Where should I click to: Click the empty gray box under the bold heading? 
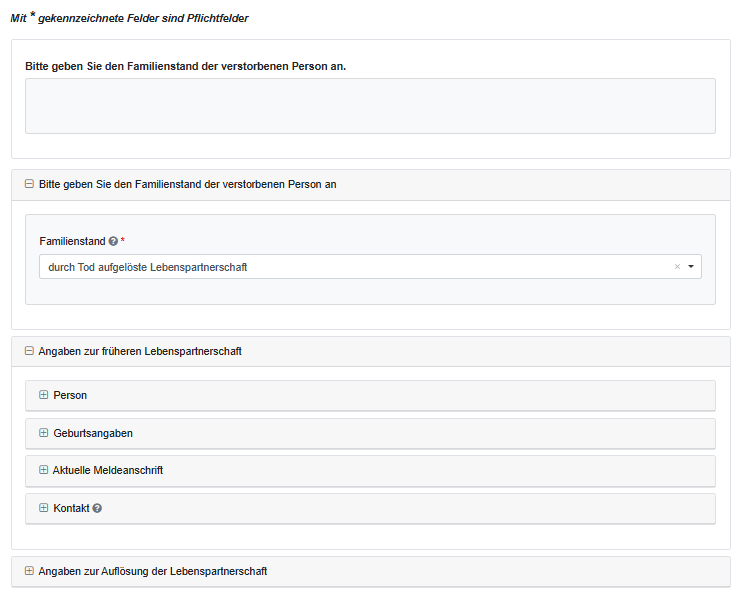coord(370,106)
